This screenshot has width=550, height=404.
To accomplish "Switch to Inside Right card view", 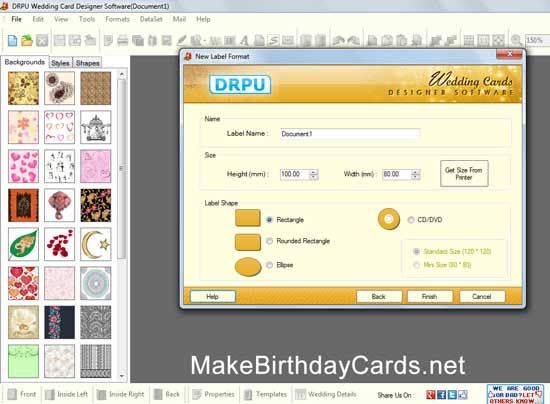I will tap(120, 394).
